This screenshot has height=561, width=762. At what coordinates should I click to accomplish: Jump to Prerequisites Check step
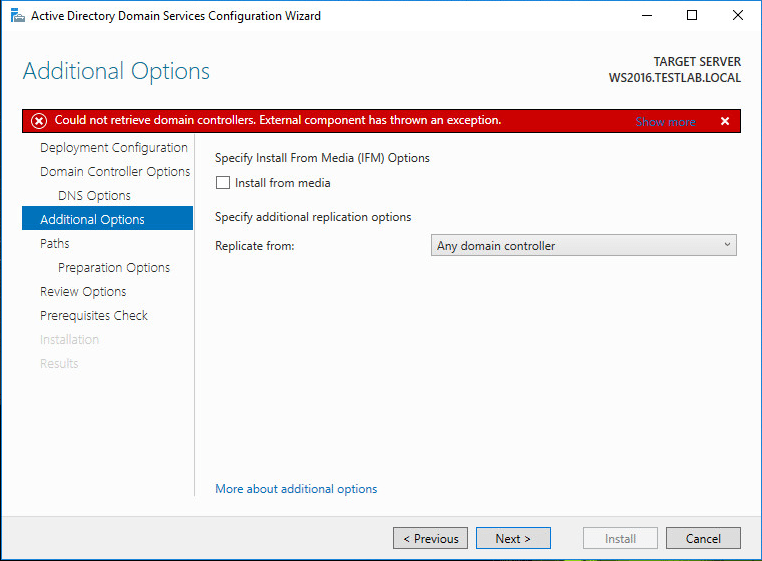[94, 316]
